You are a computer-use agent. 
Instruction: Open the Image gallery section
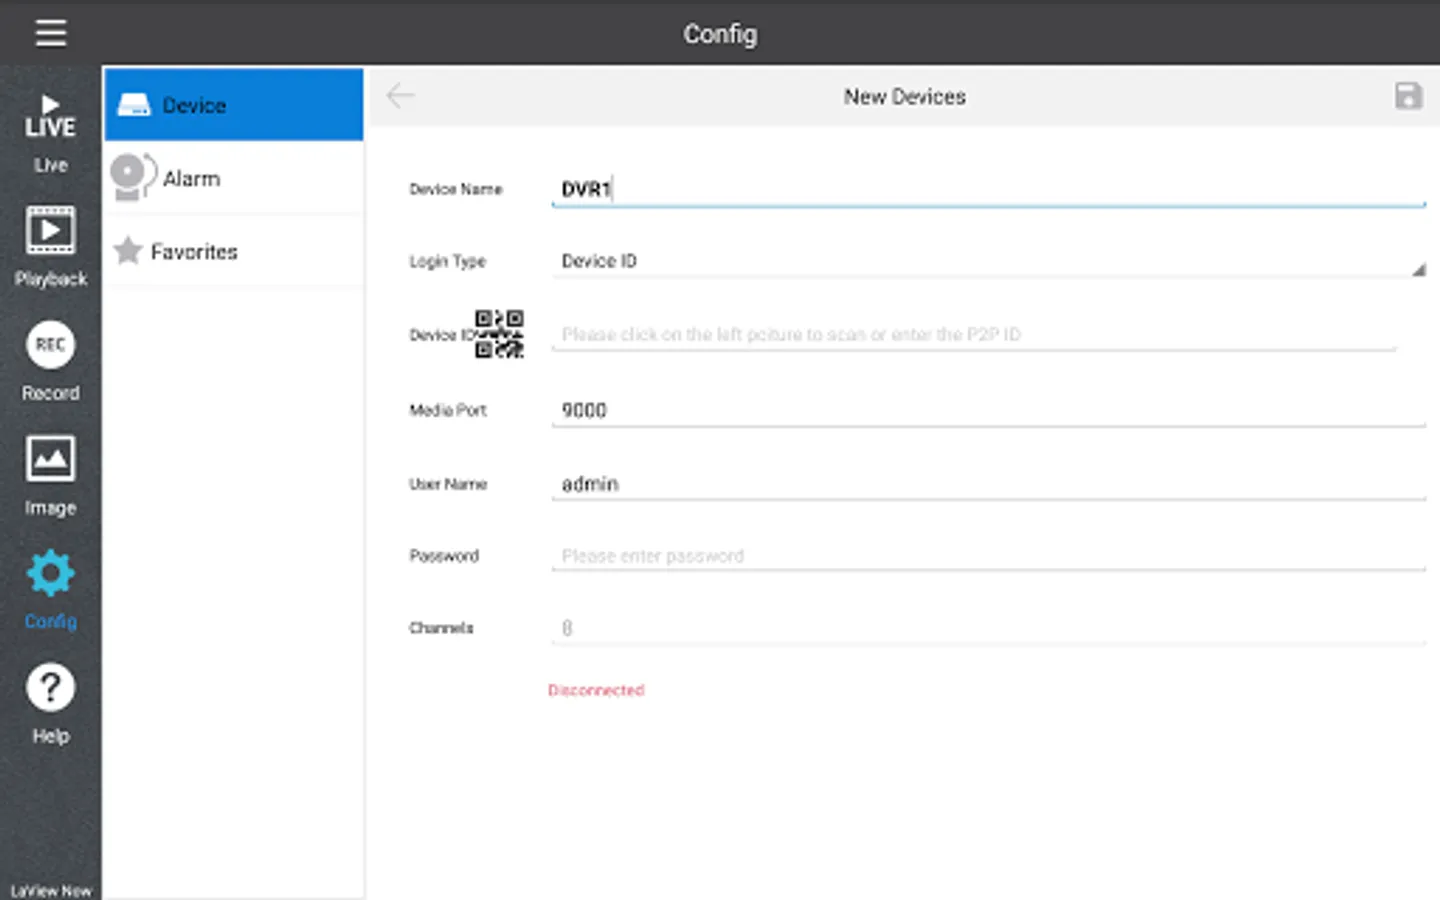[x=50, y=476]
